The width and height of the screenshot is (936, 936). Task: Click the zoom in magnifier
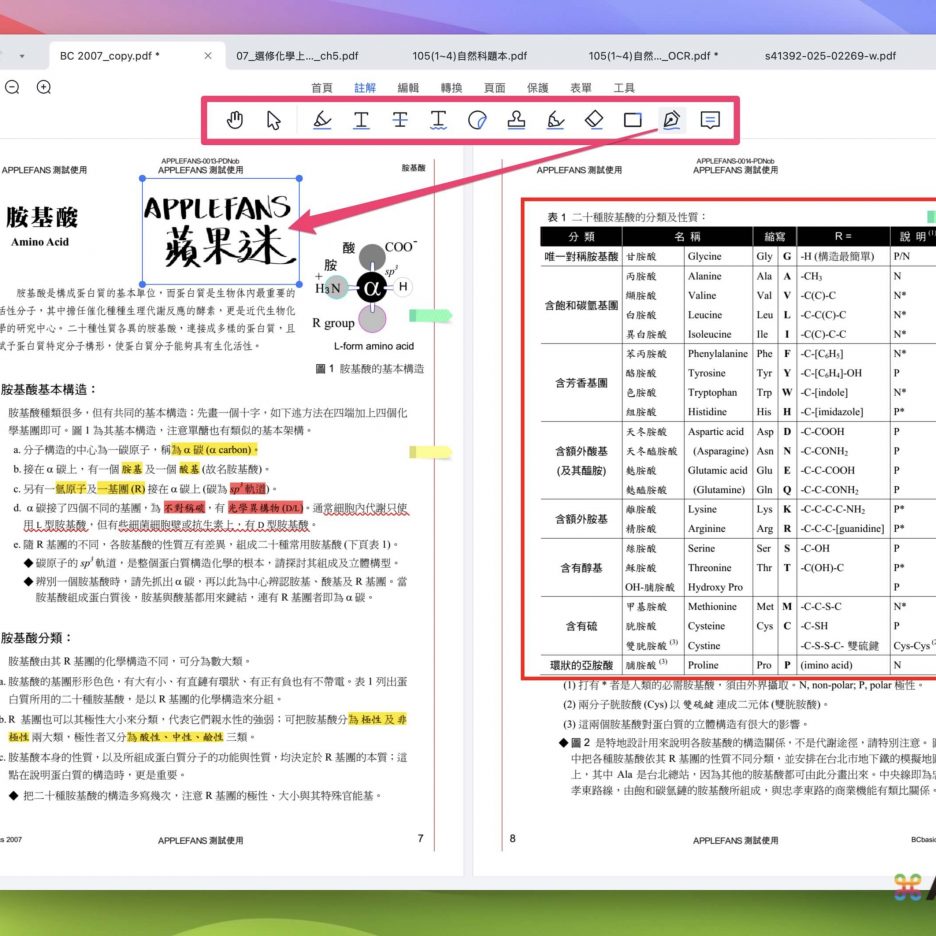44,87
